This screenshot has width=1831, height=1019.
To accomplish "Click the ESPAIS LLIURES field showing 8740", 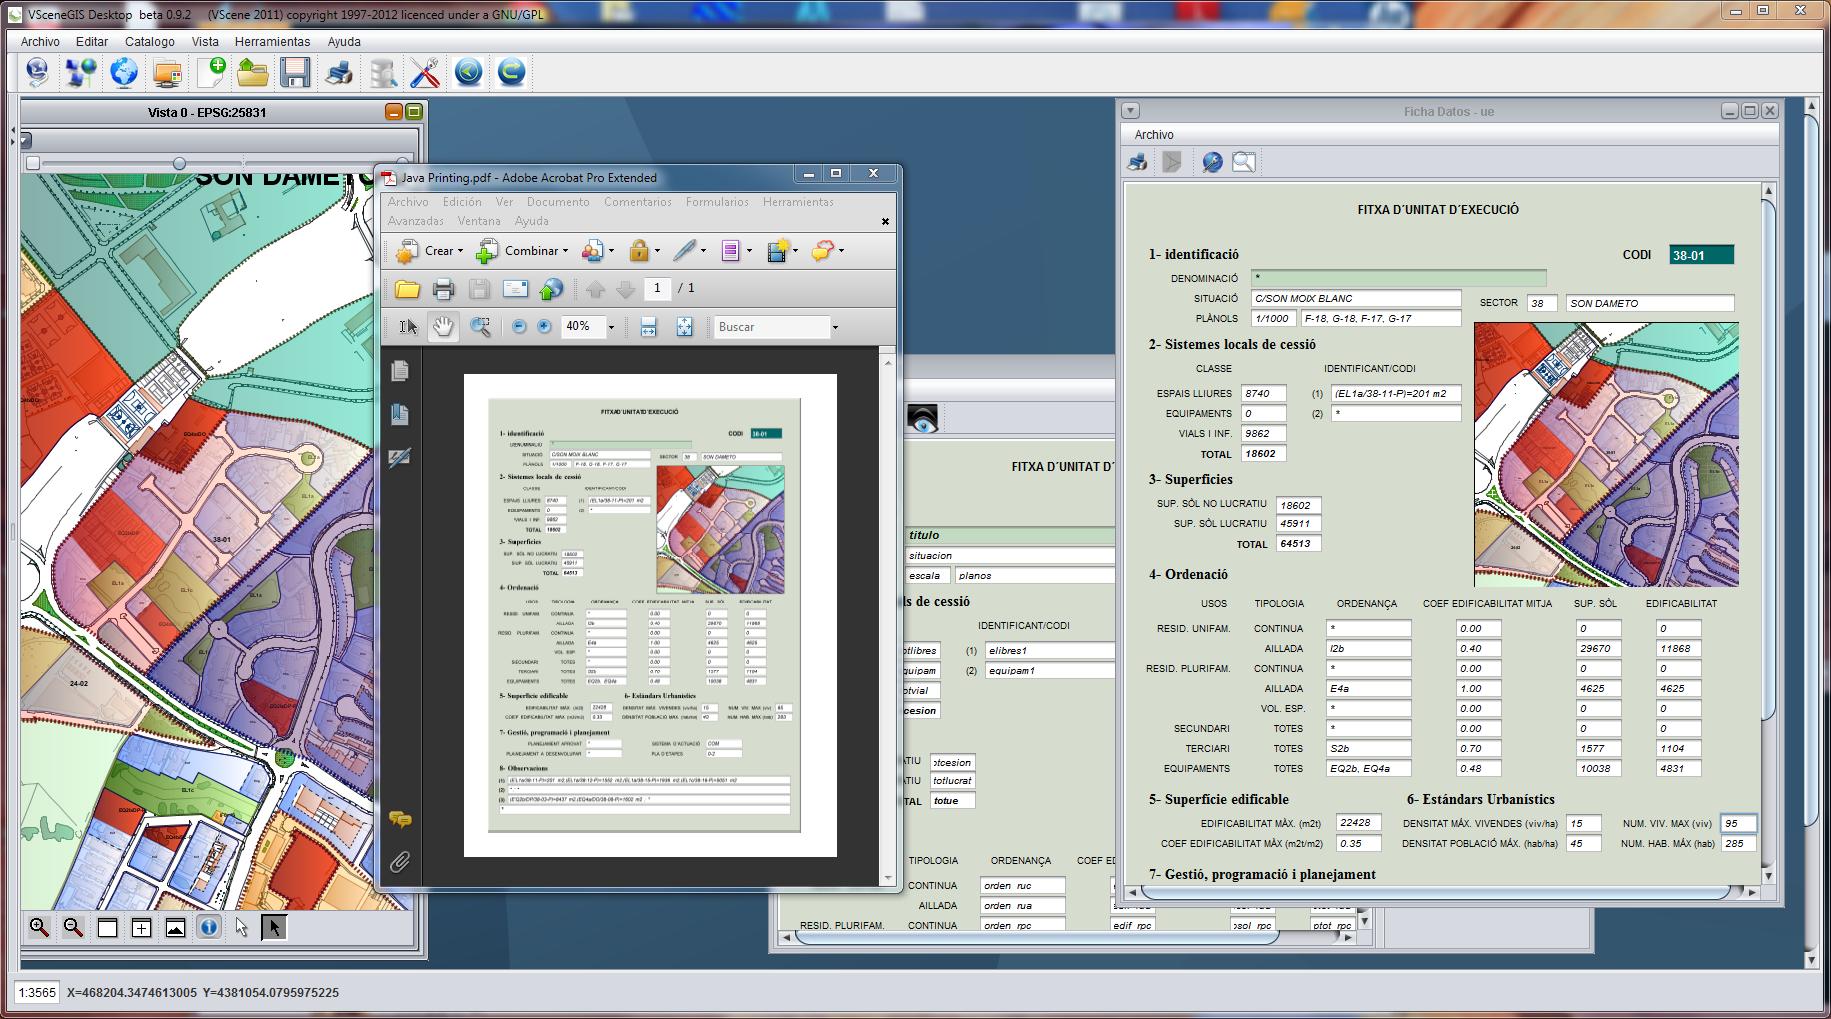I will 1263,394.
